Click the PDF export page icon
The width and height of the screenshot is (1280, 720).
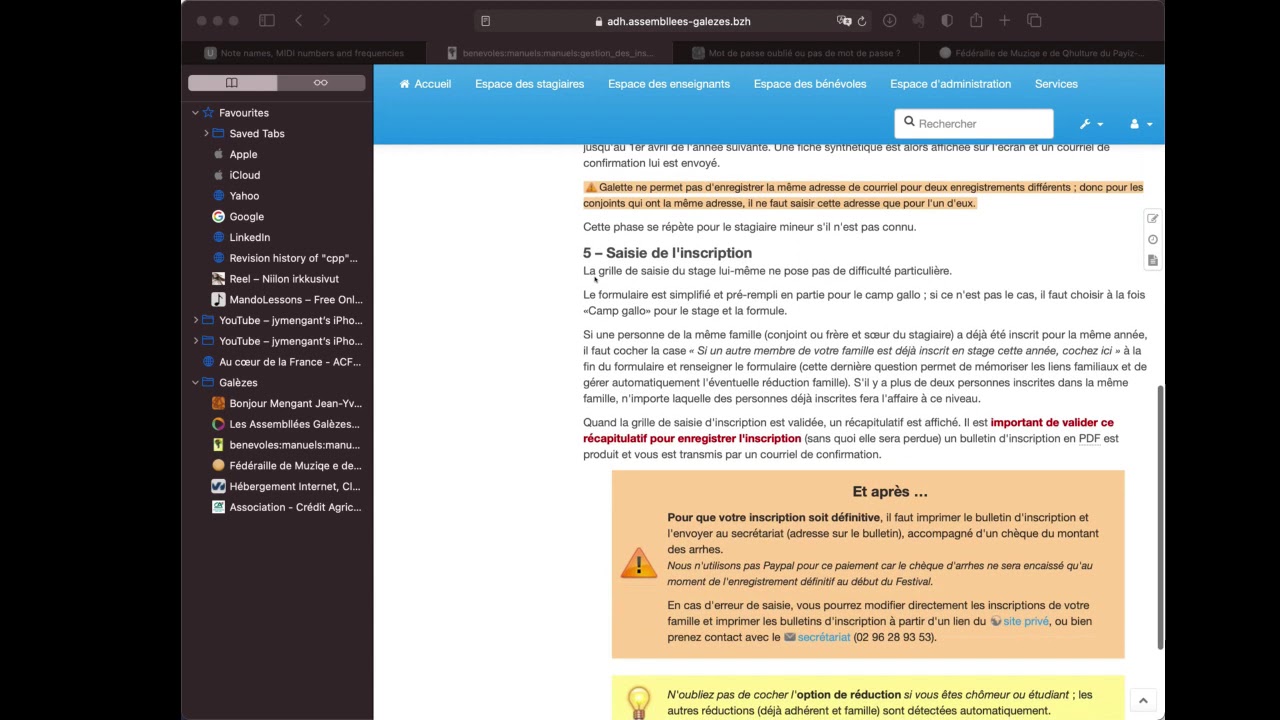click(1153, 261)
